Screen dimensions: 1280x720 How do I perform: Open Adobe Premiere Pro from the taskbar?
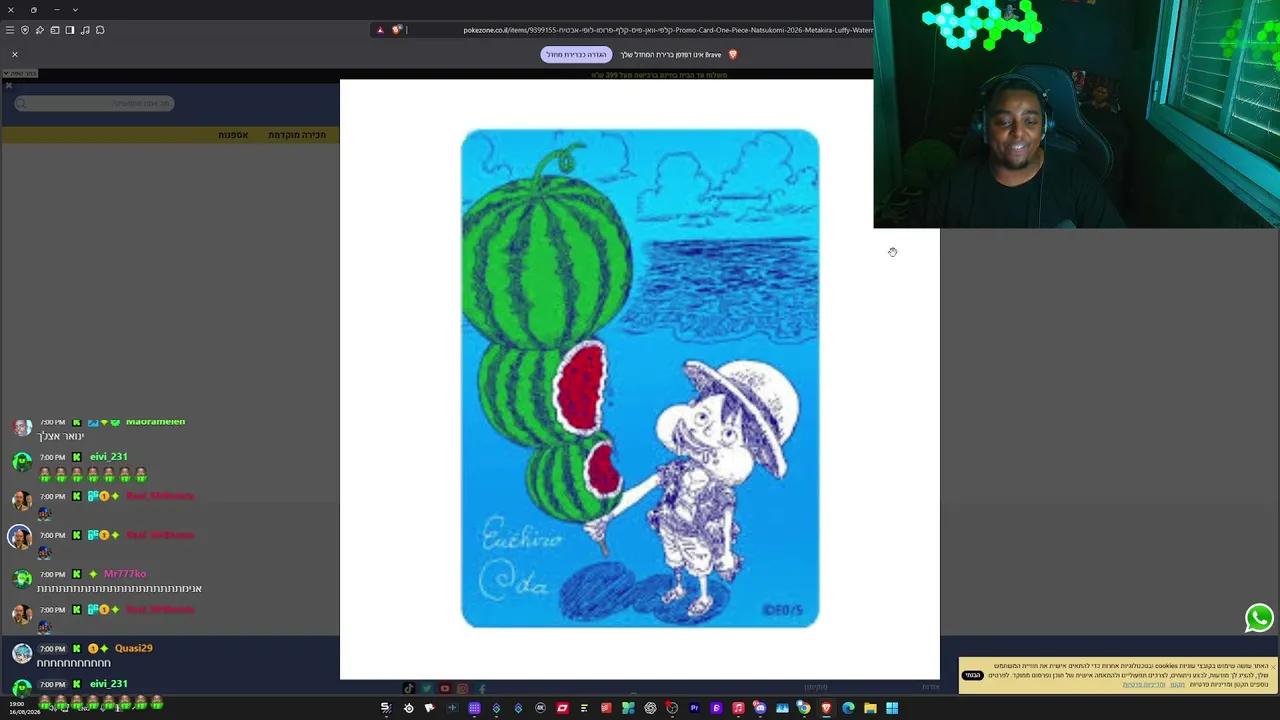click(x=694, y=708)
